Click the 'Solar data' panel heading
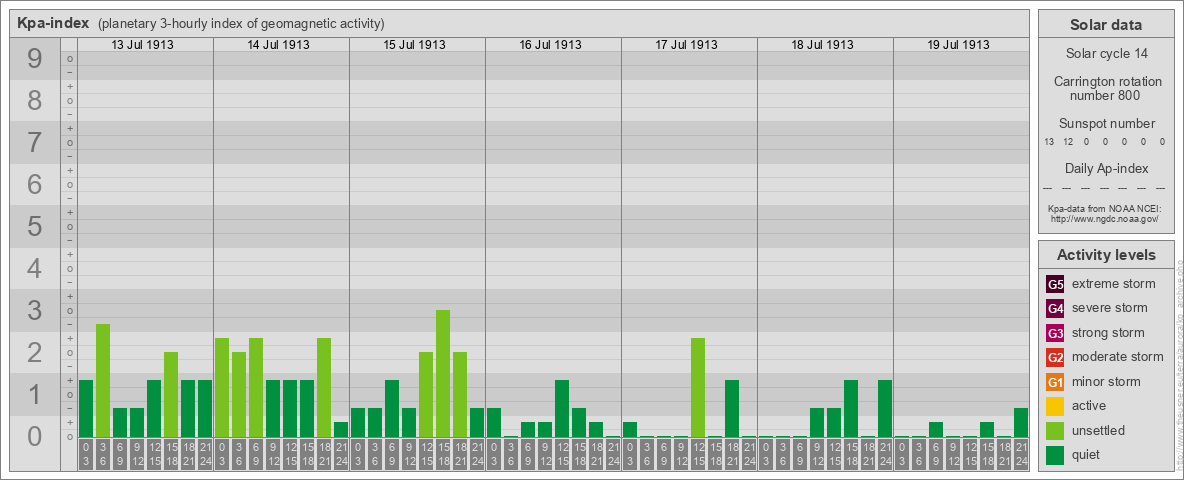 coord(1106,25)
